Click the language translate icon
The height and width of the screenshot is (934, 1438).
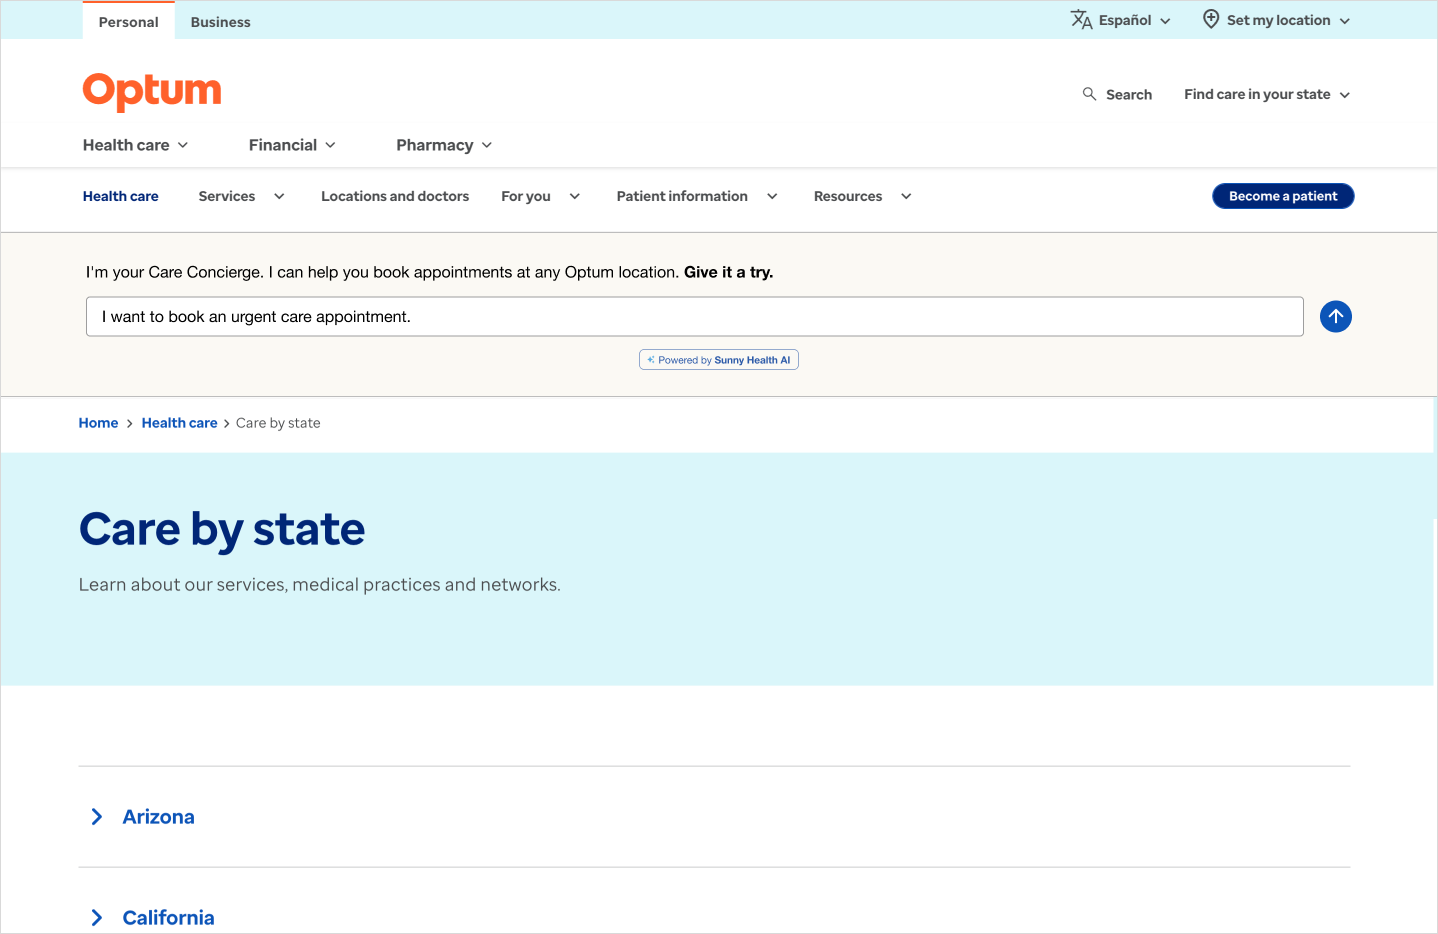click(x=1081, y=20)
